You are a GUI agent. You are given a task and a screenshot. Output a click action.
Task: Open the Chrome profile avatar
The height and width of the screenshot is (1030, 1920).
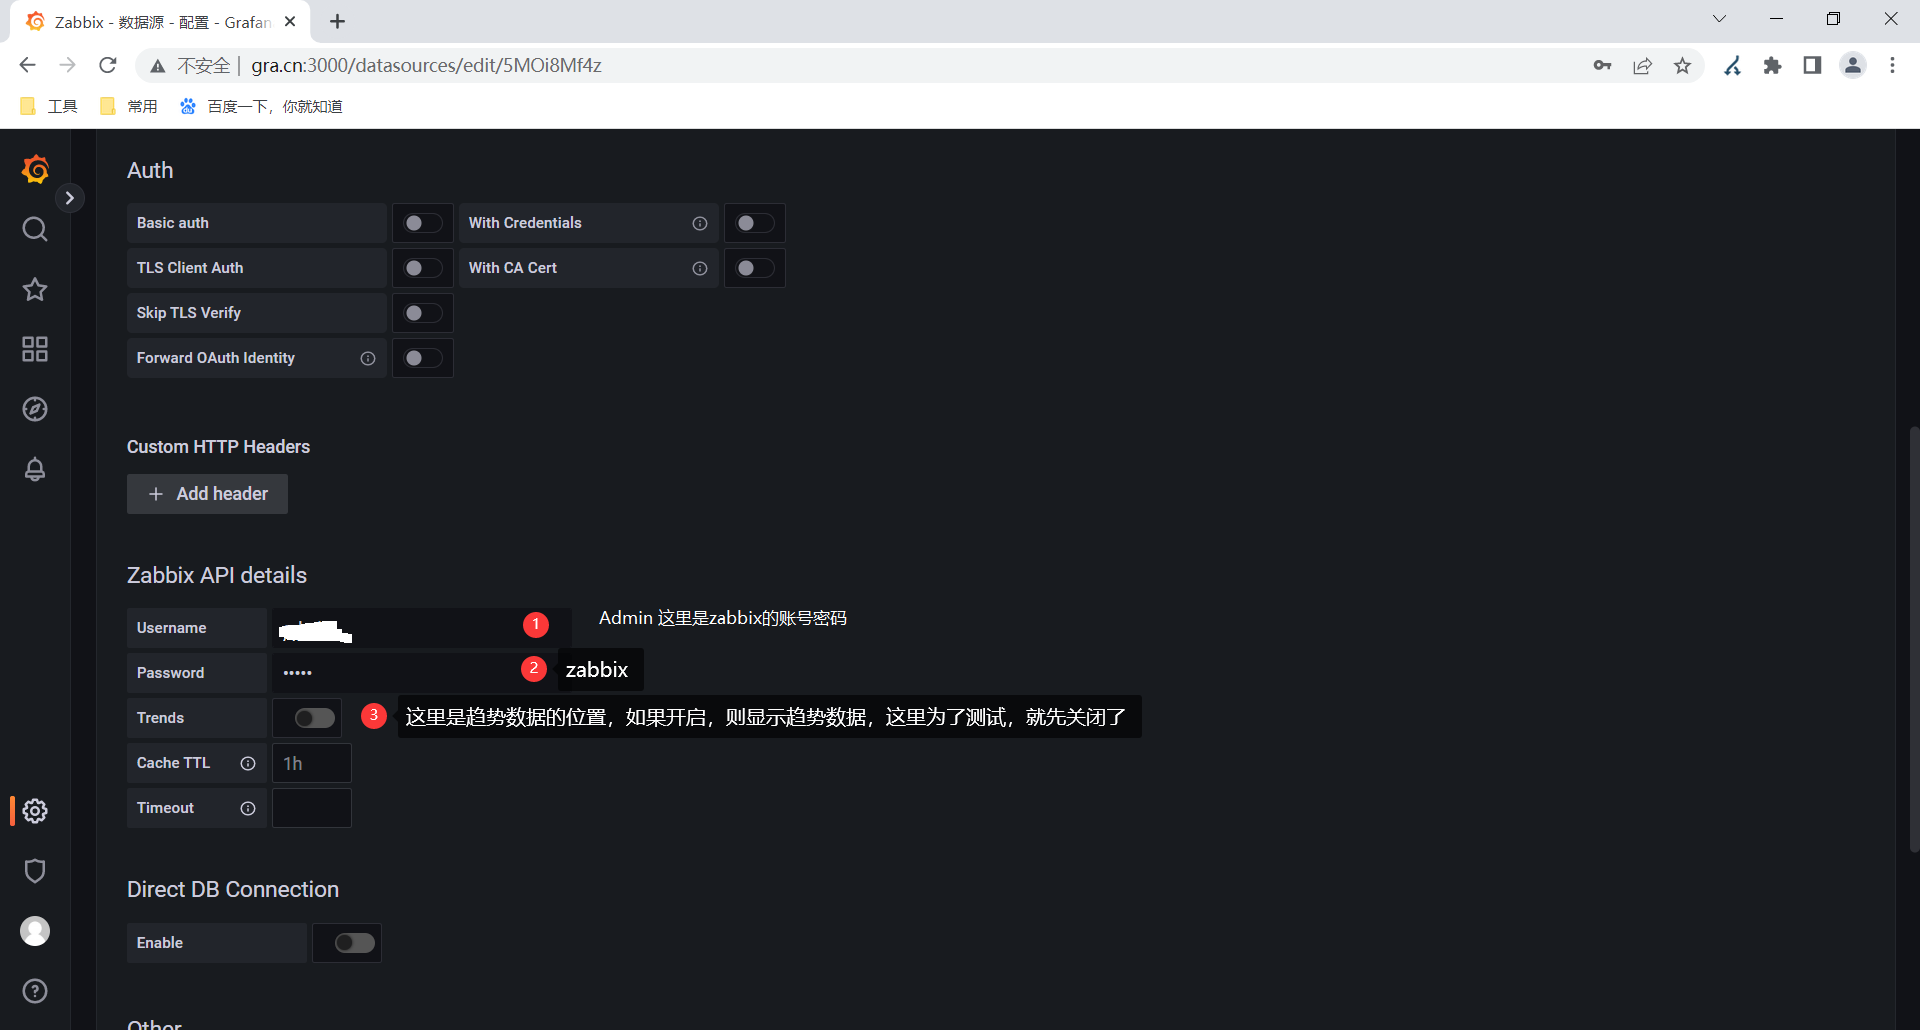1853,65
